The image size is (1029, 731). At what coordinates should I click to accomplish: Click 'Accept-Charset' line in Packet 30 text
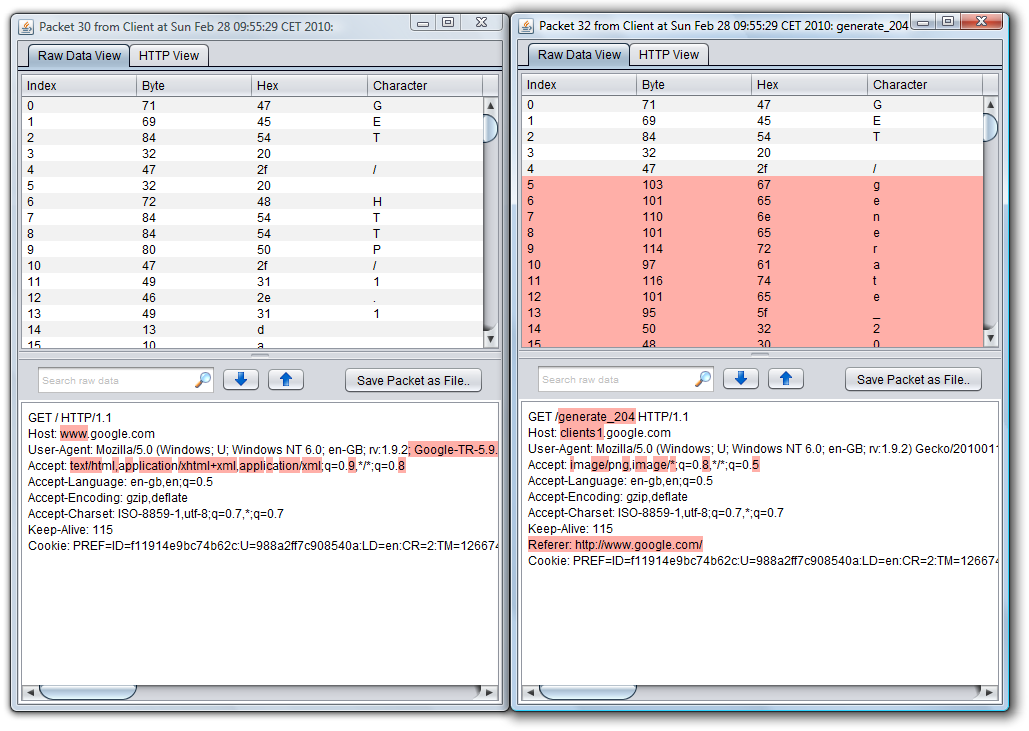156,514
